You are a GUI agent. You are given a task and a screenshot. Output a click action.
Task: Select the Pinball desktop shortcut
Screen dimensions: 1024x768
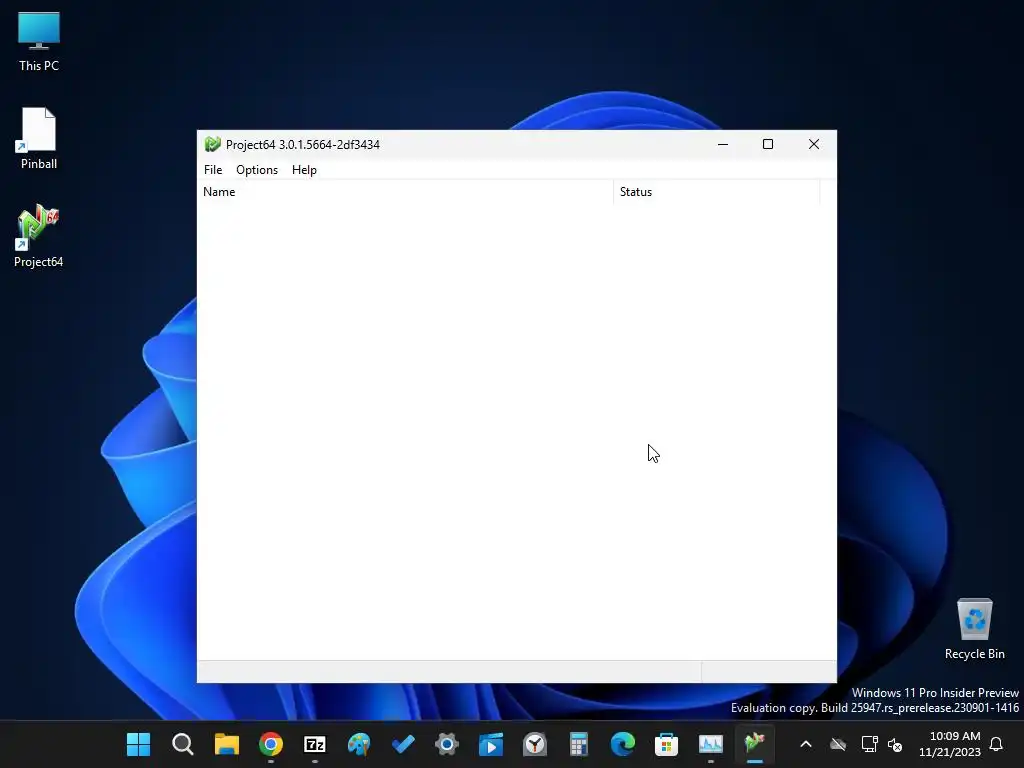pyautogui.click(x=39, y=138)
